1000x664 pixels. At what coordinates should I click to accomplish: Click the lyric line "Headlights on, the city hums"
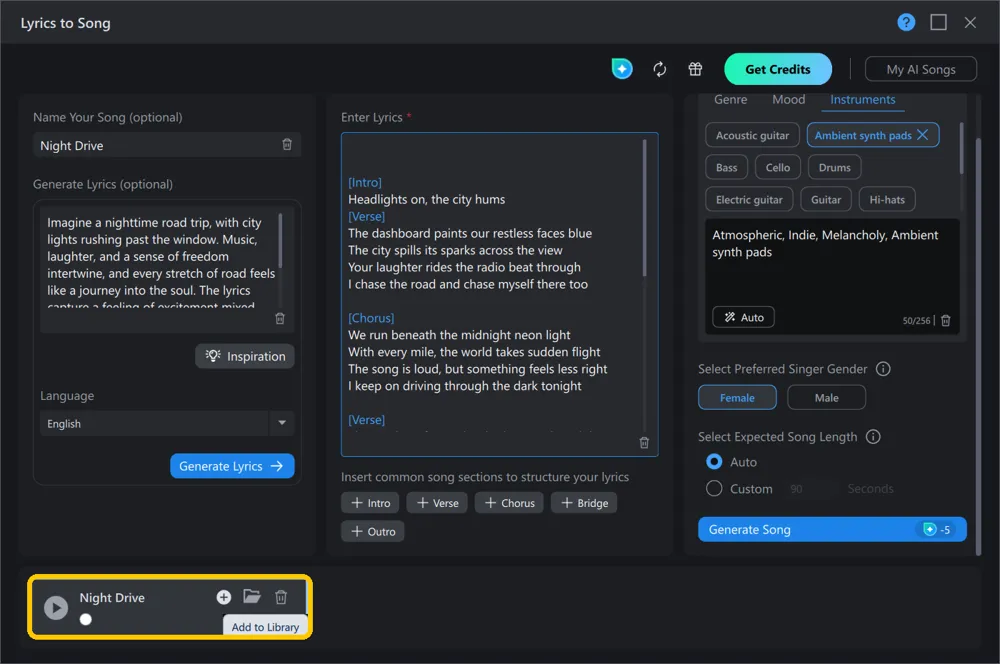[x=426, y=199]
